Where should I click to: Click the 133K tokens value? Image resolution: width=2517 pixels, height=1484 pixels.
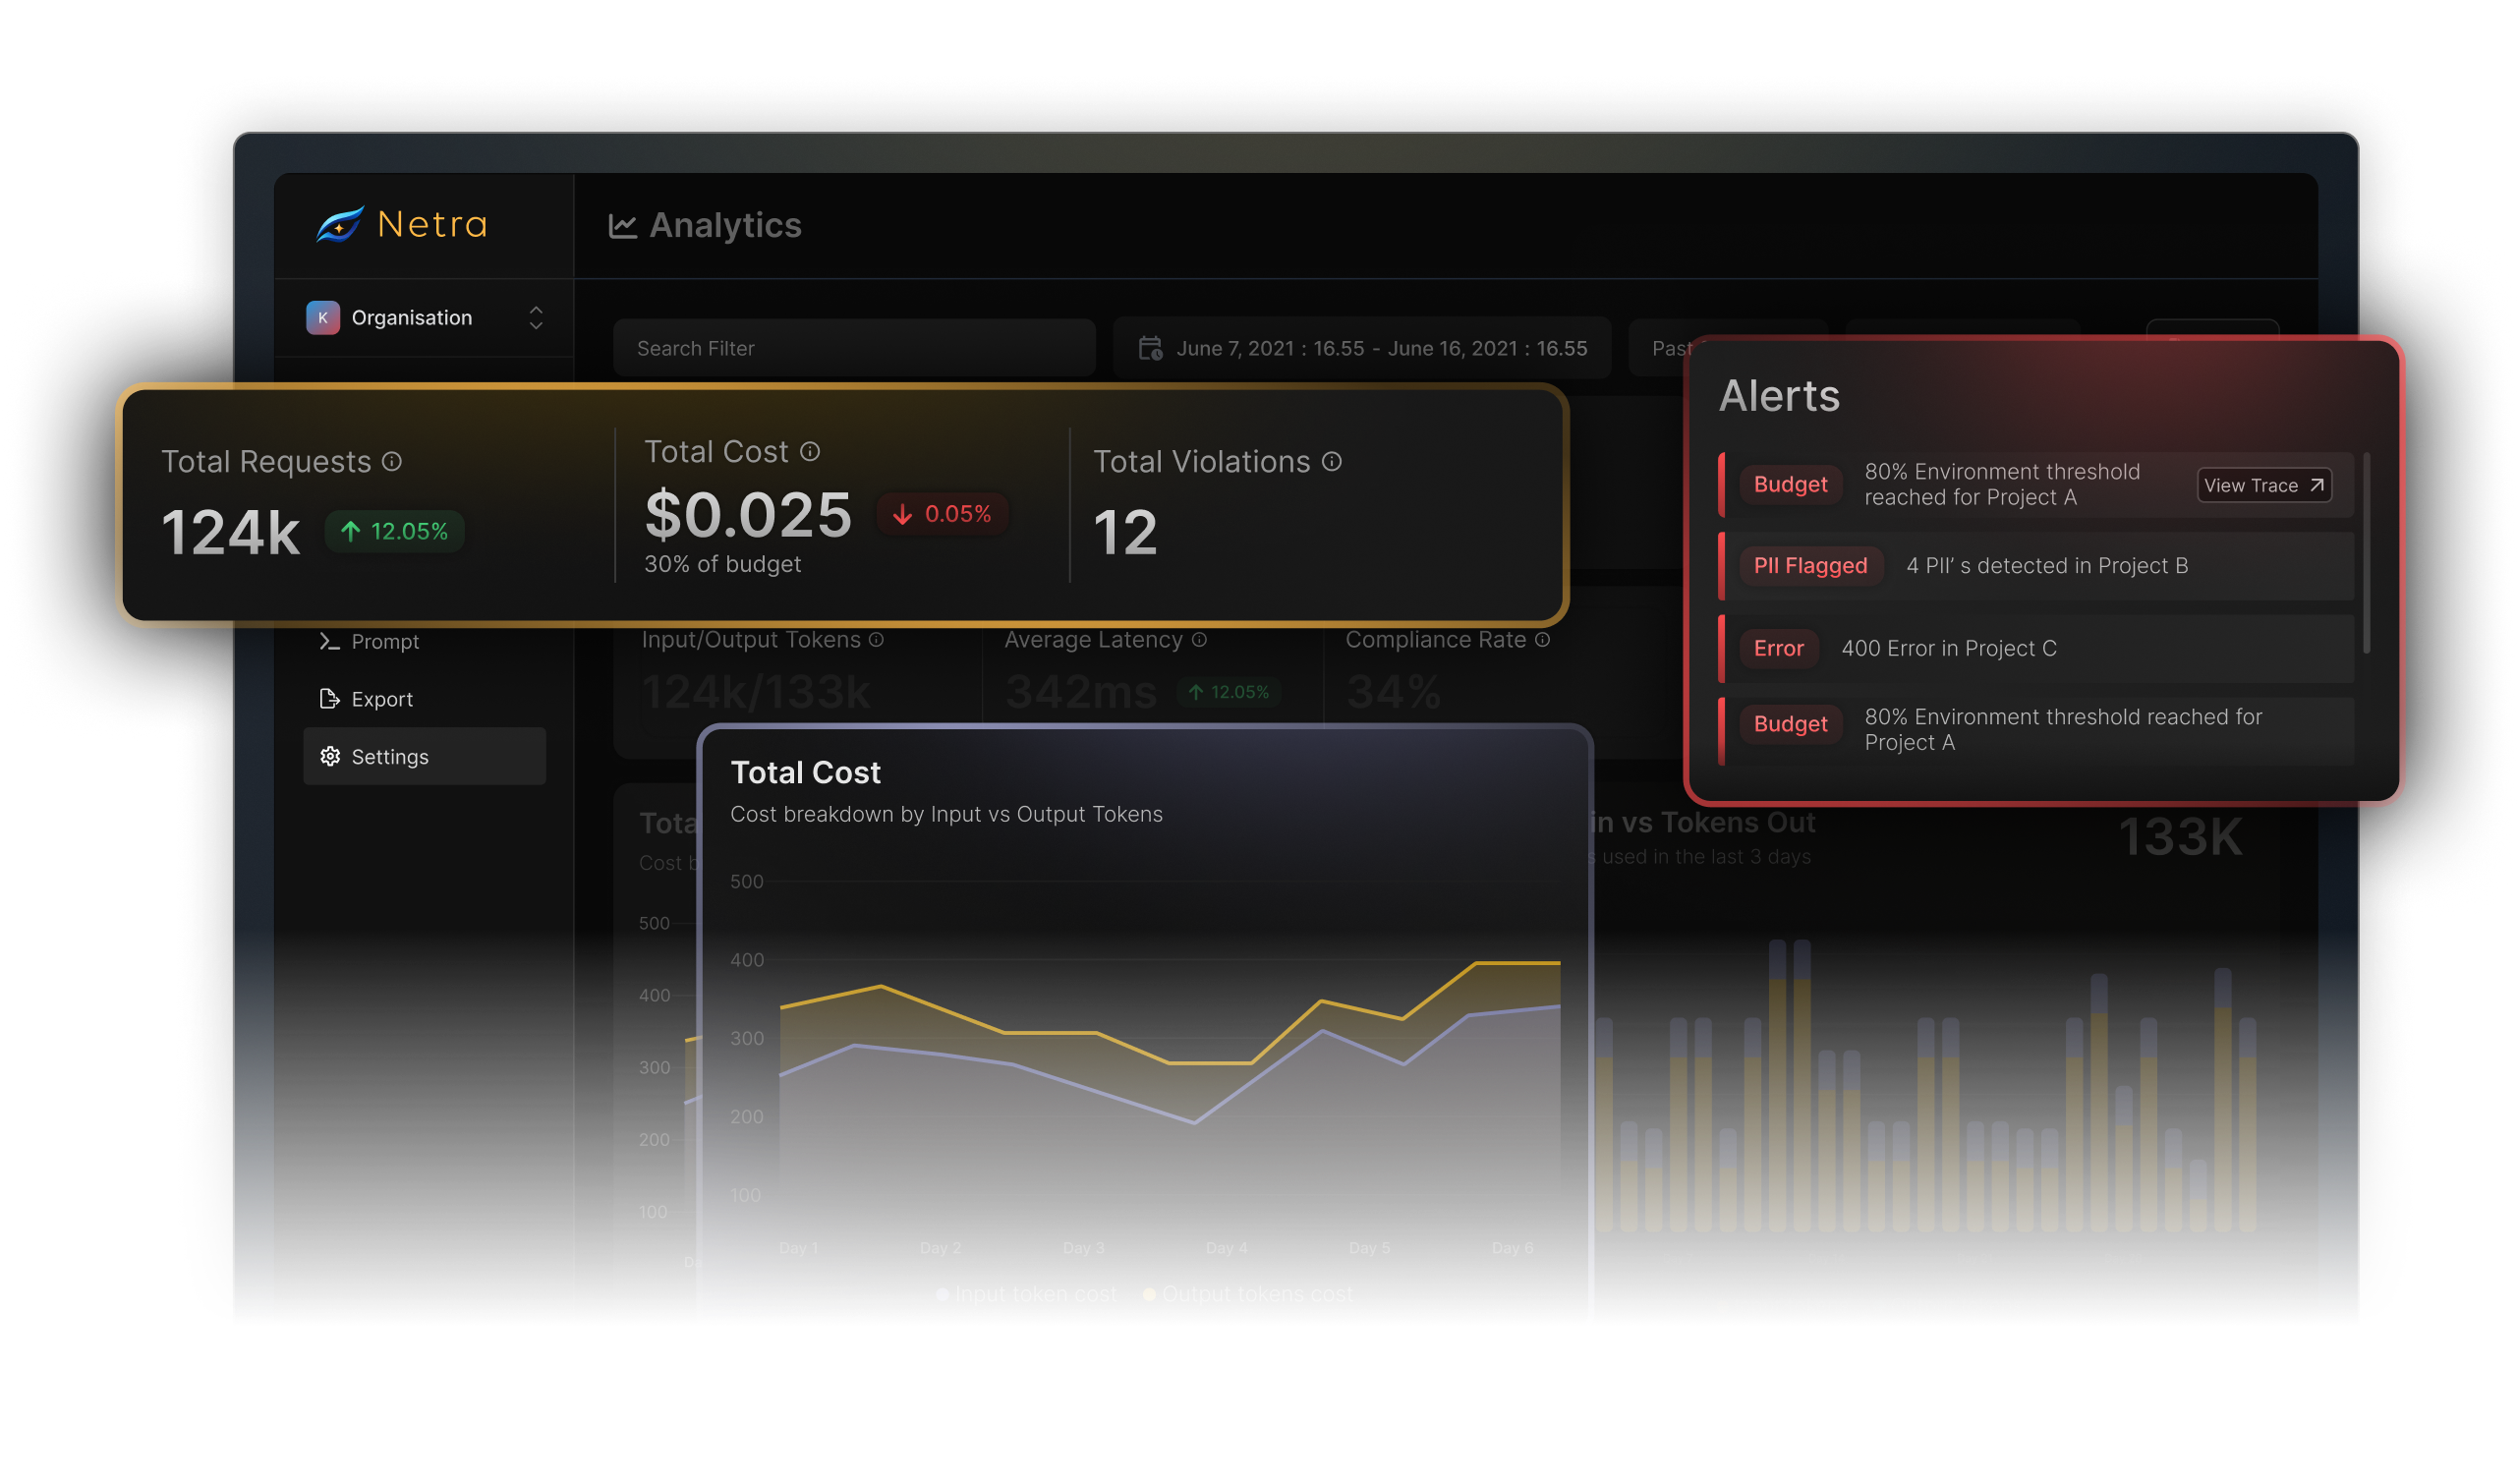pyautogui.click(x=2180, y=838)
